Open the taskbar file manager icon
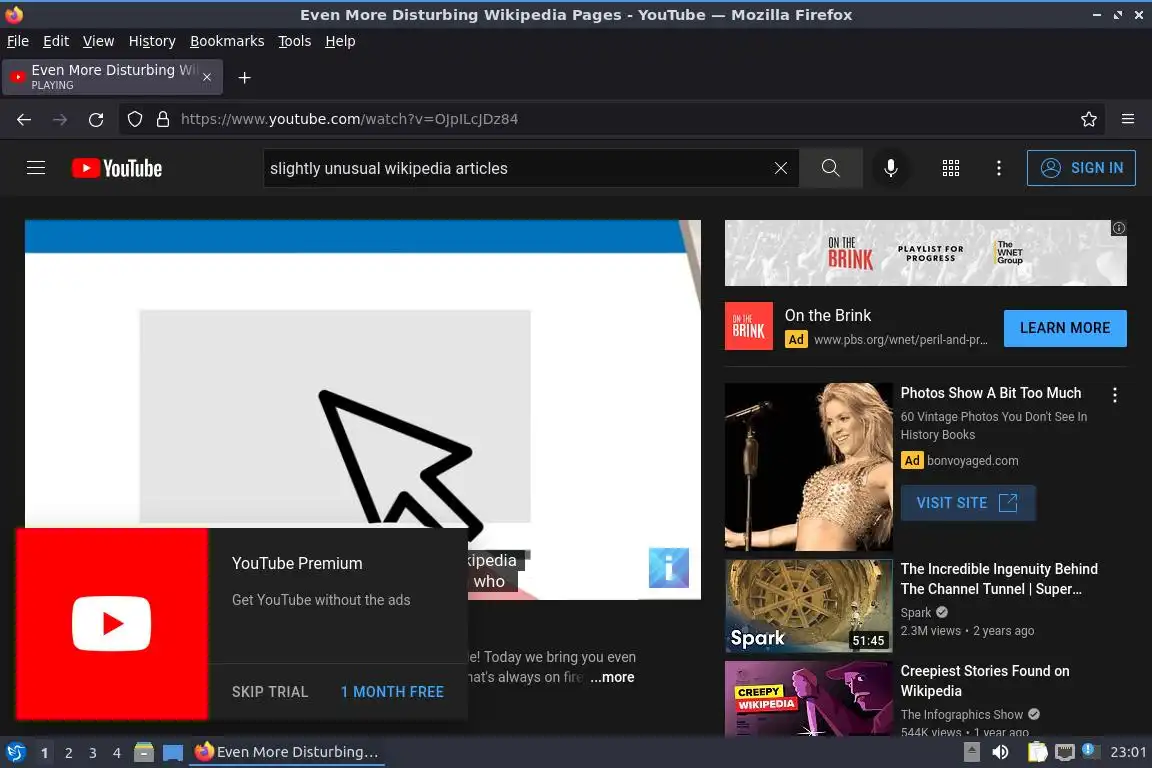 (x=144, y=752)
